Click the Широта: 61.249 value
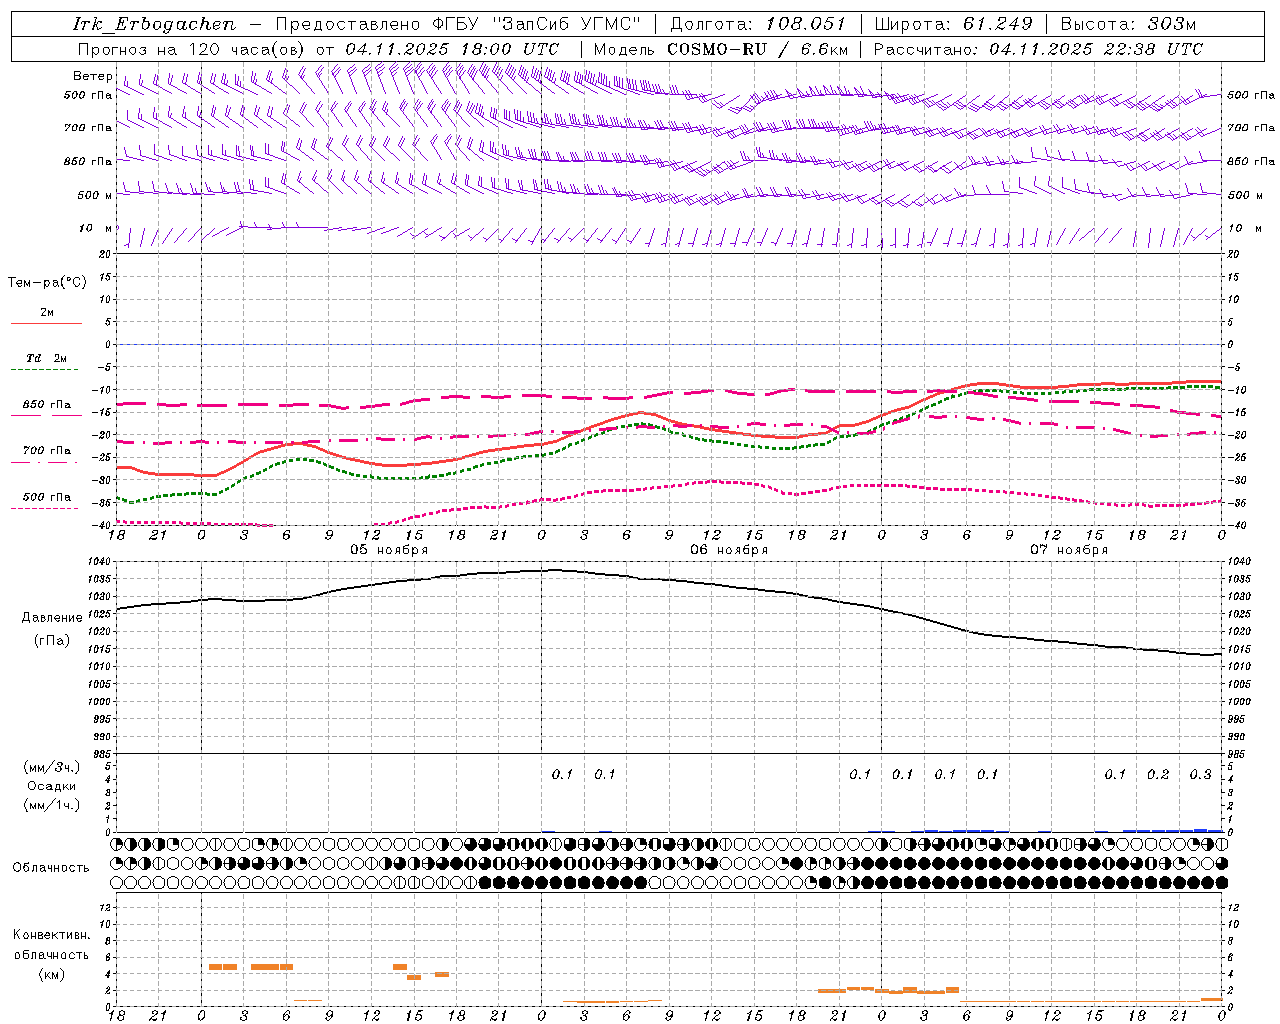 953,24
